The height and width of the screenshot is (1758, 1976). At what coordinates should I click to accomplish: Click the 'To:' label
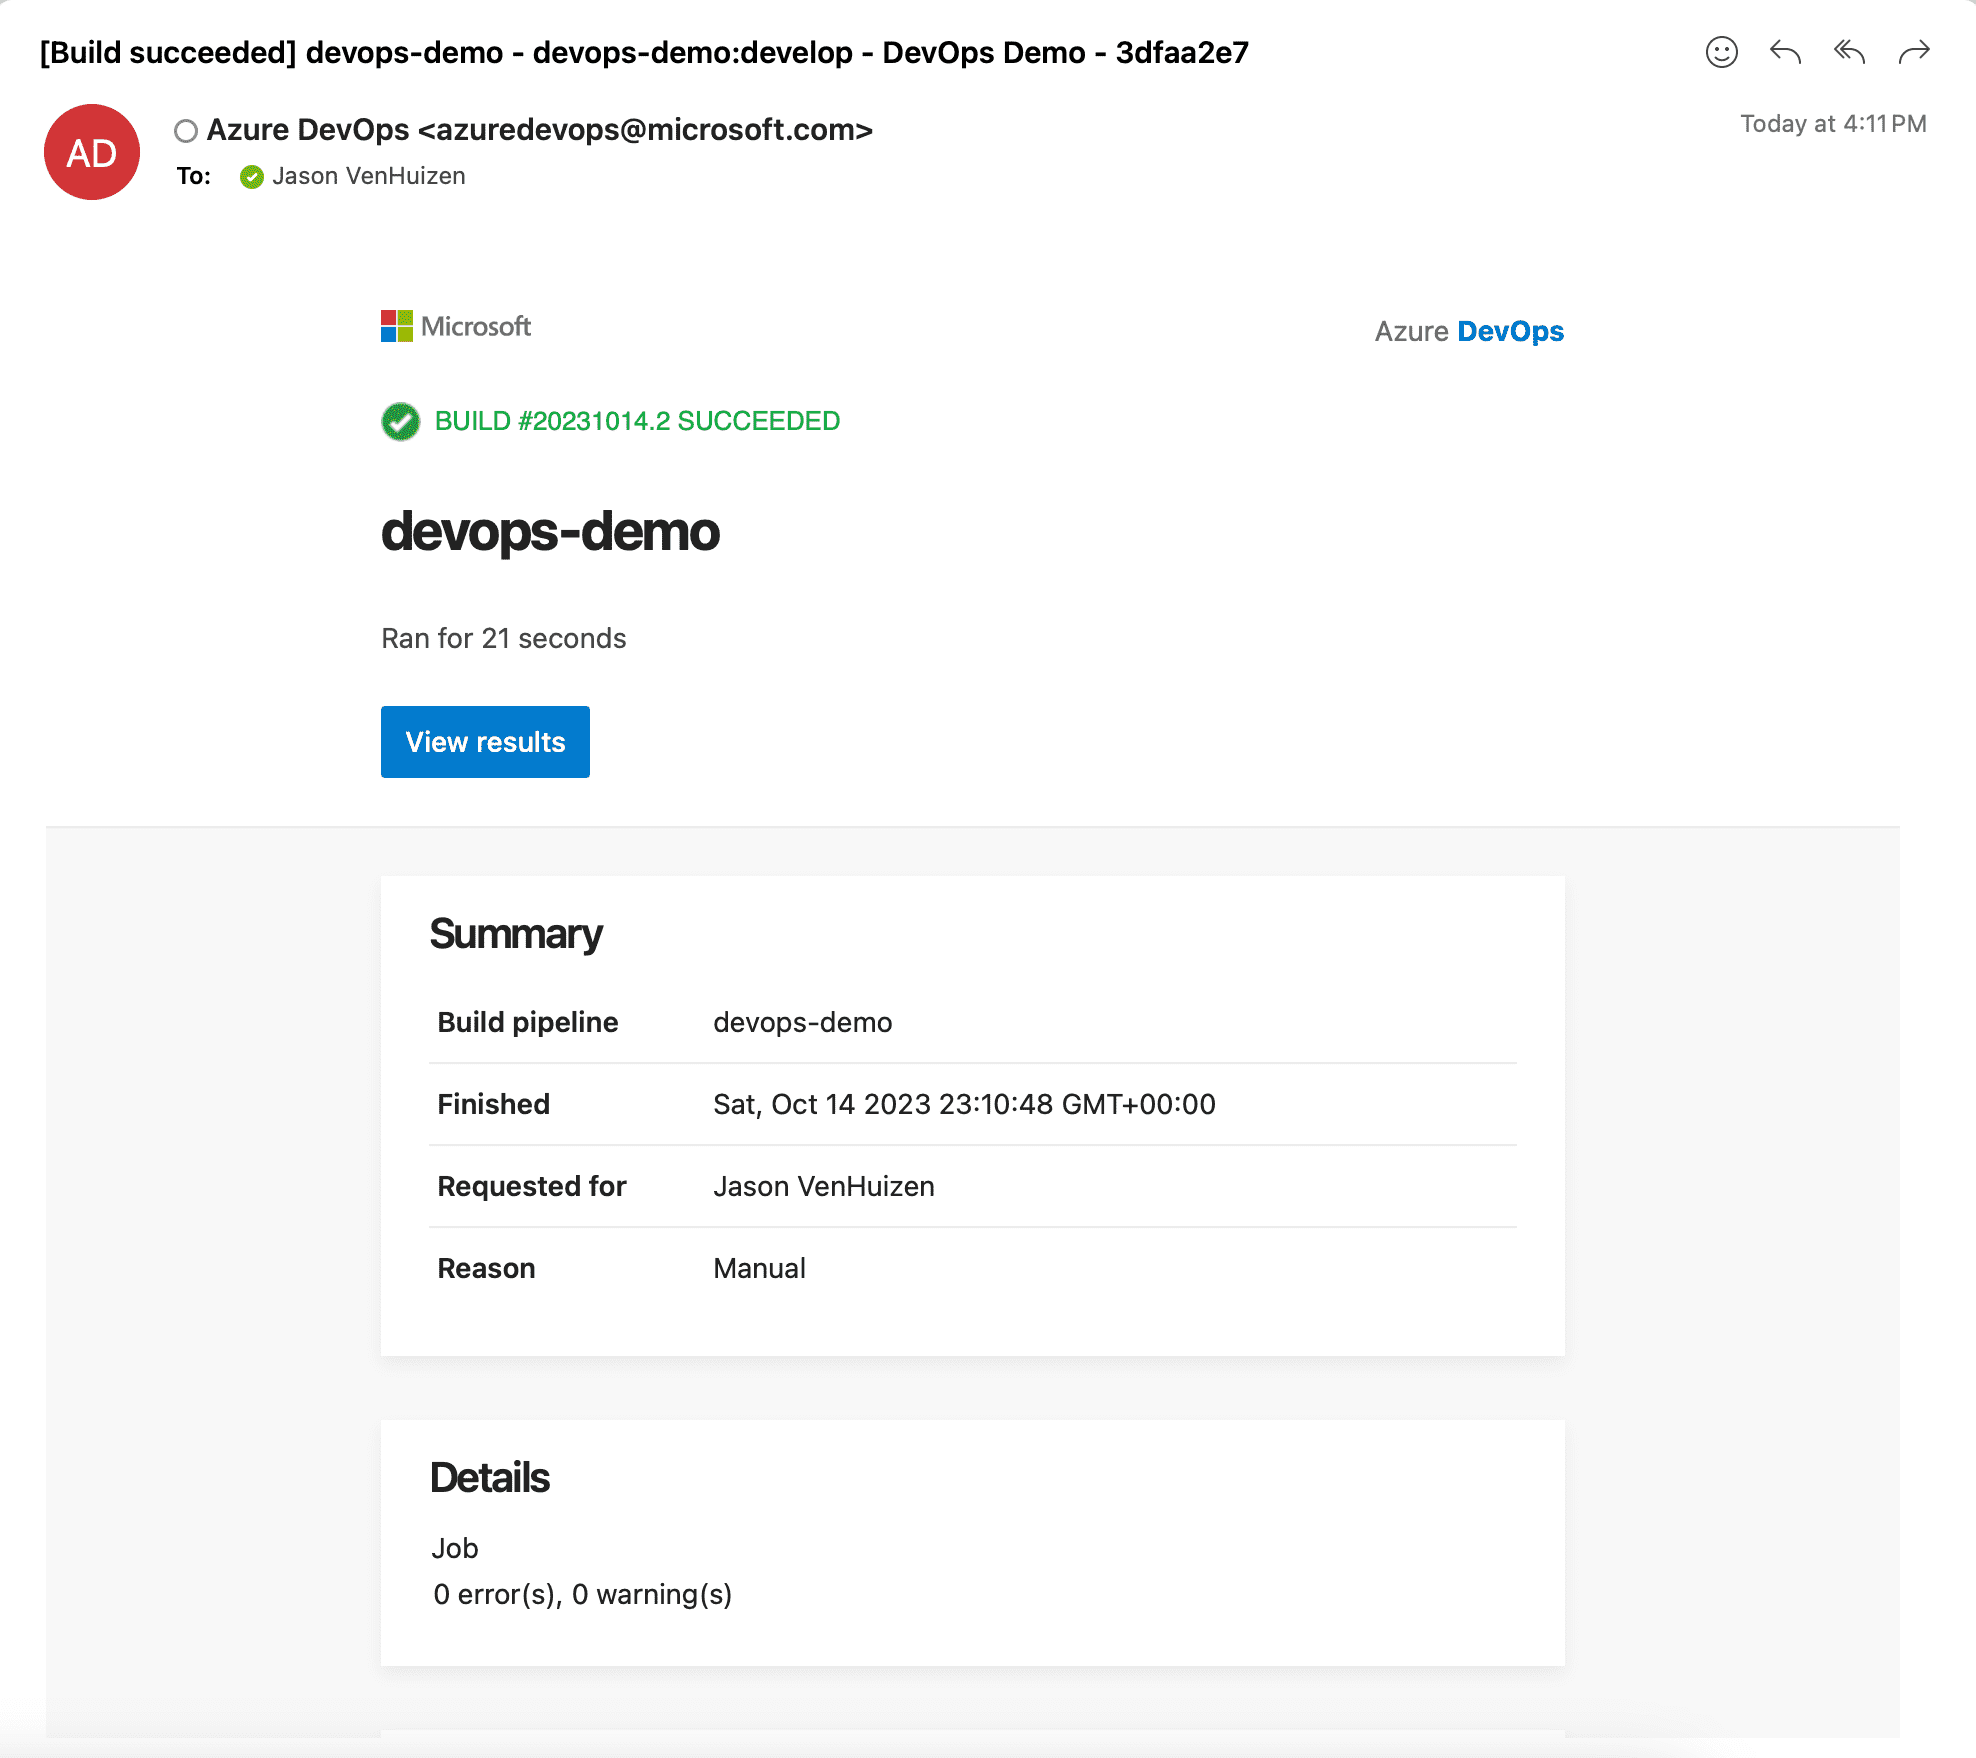194,176
